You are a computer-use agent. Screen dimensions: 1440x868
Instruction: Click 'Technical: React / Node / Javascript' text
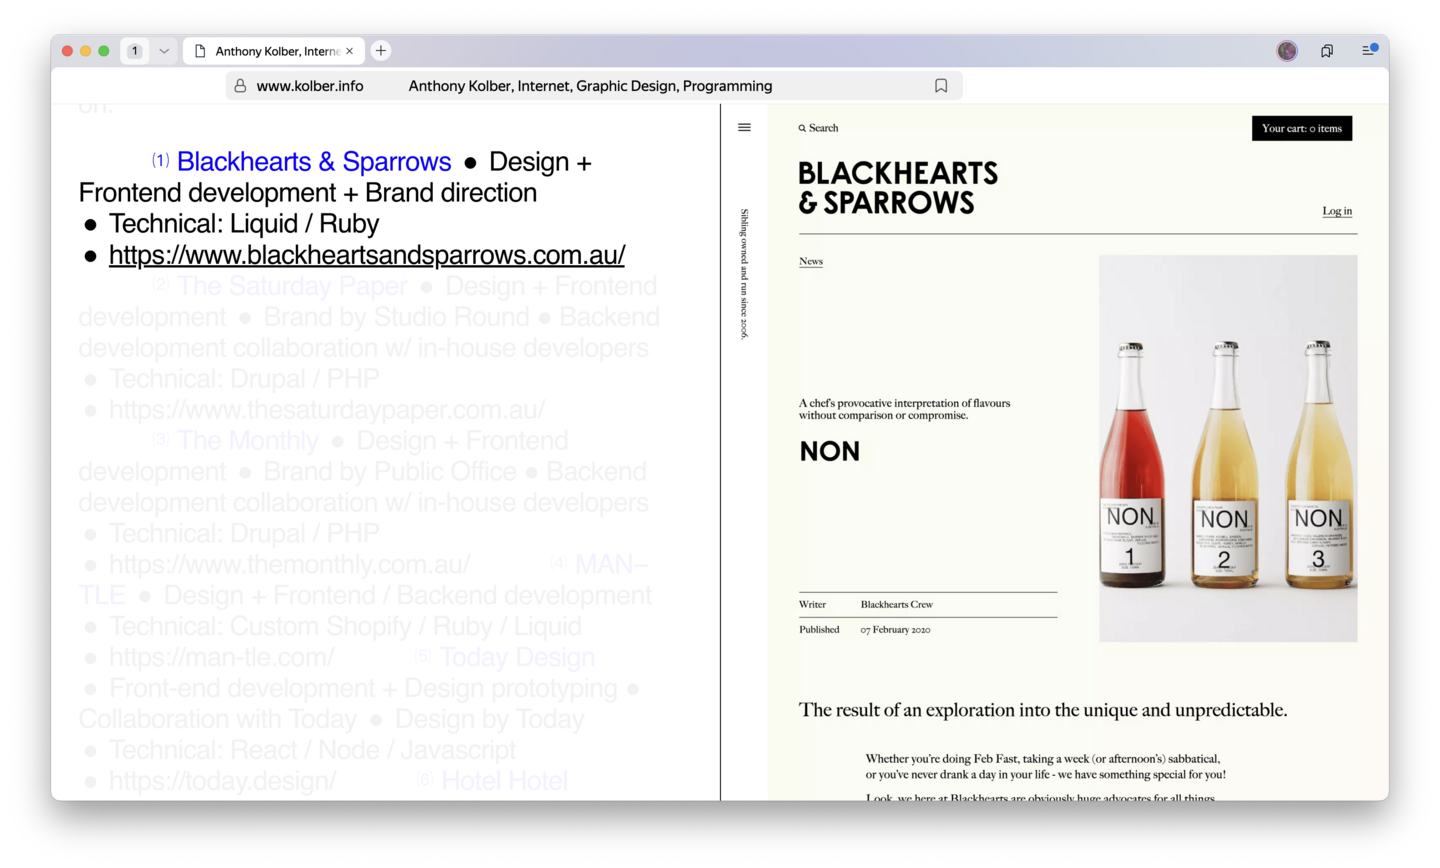(x=312, y=750)
